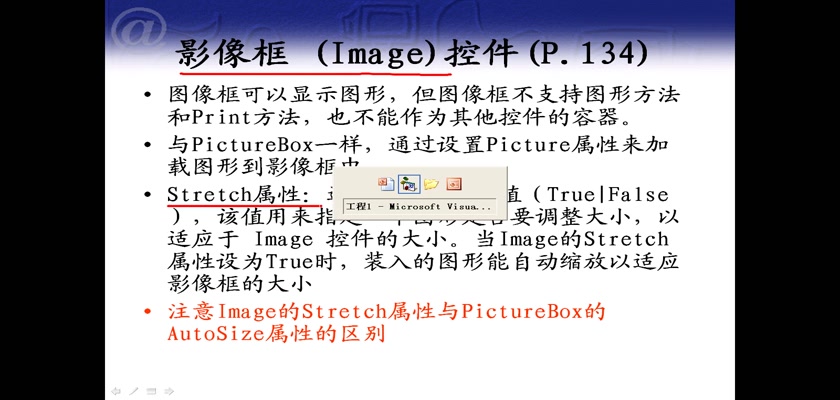Open the slideshow navigation menu icon
The height and width of the screenshot is (400, 840).
(151, 391)
